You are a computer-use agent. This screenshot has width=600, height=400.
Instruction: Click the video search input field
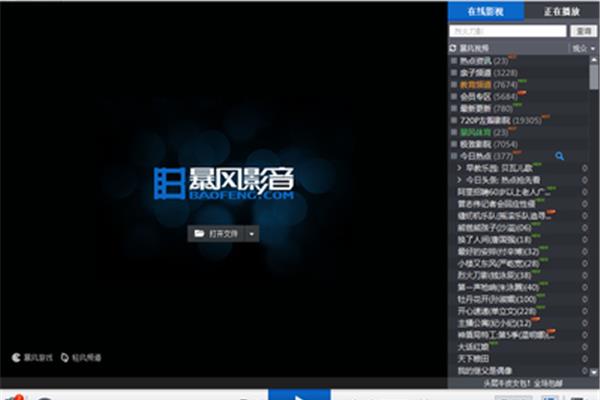507,31
